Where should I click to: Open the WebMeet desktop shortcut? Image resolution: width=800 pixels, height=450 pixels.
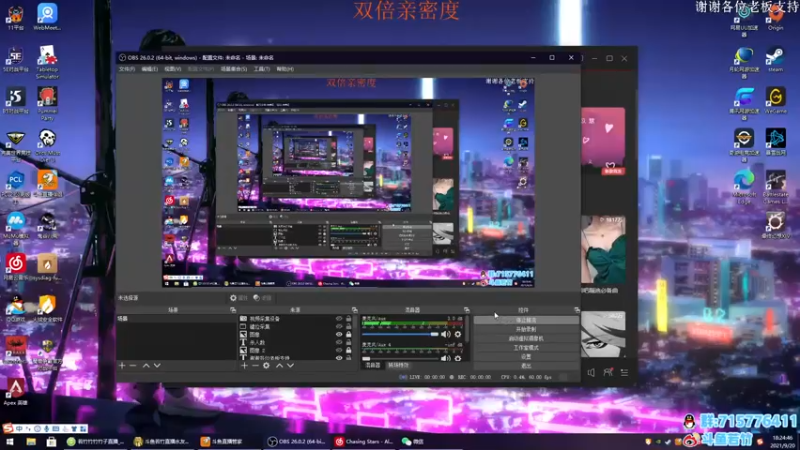click(47, 17)
